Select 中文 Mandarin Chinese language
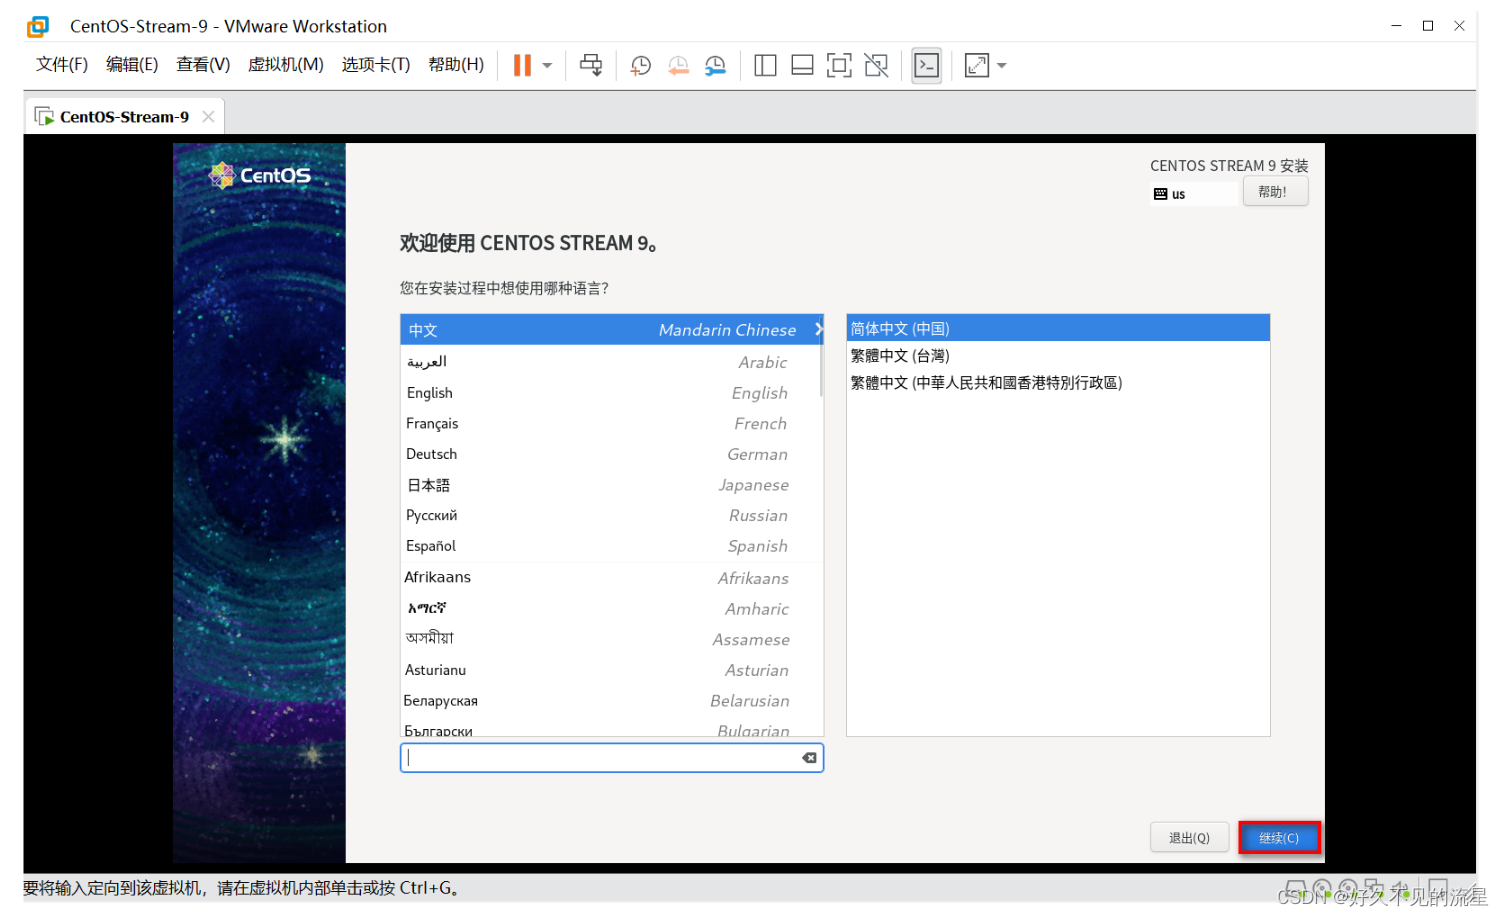This screenshot has height=916, width=1504. pyautogui.click(x=611, y=330)
